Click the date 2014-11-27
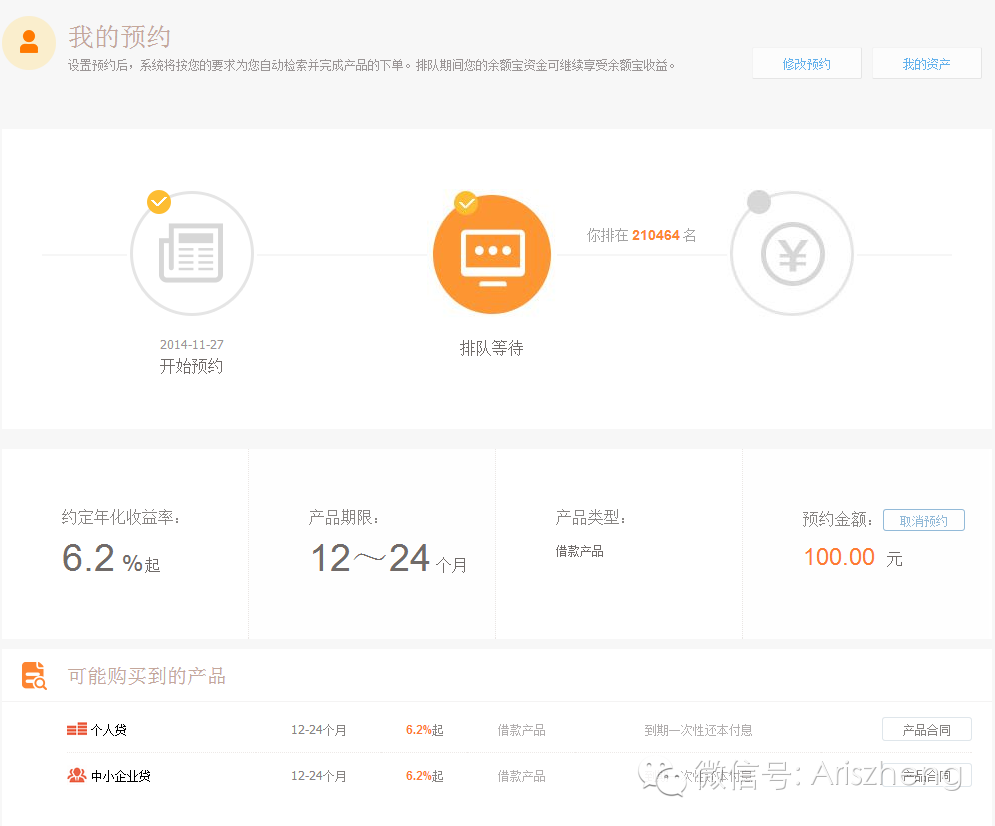995x826 pixels. tap(192, 344)
